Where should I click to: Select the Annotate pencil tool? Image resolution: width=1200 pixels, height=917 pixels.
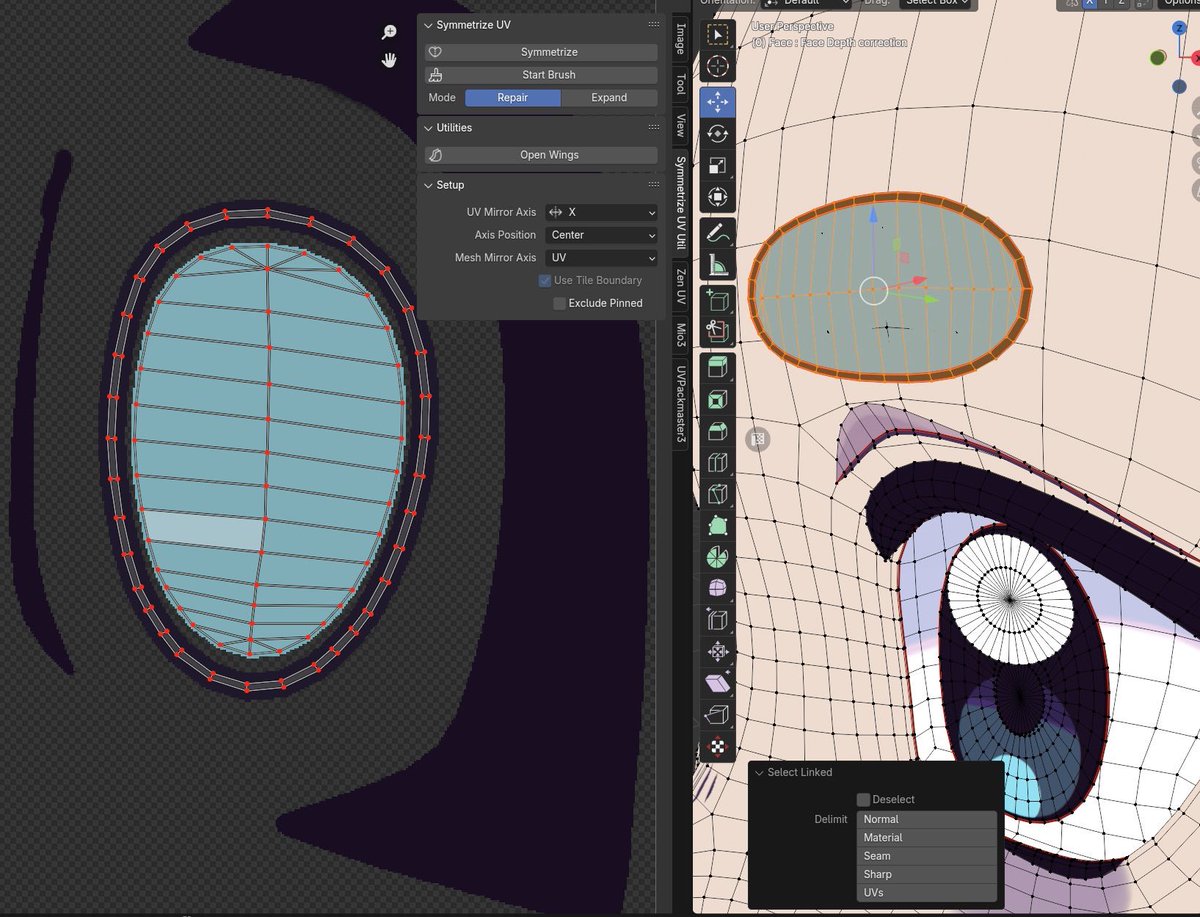pyautogui.click(x=717, y=233)
